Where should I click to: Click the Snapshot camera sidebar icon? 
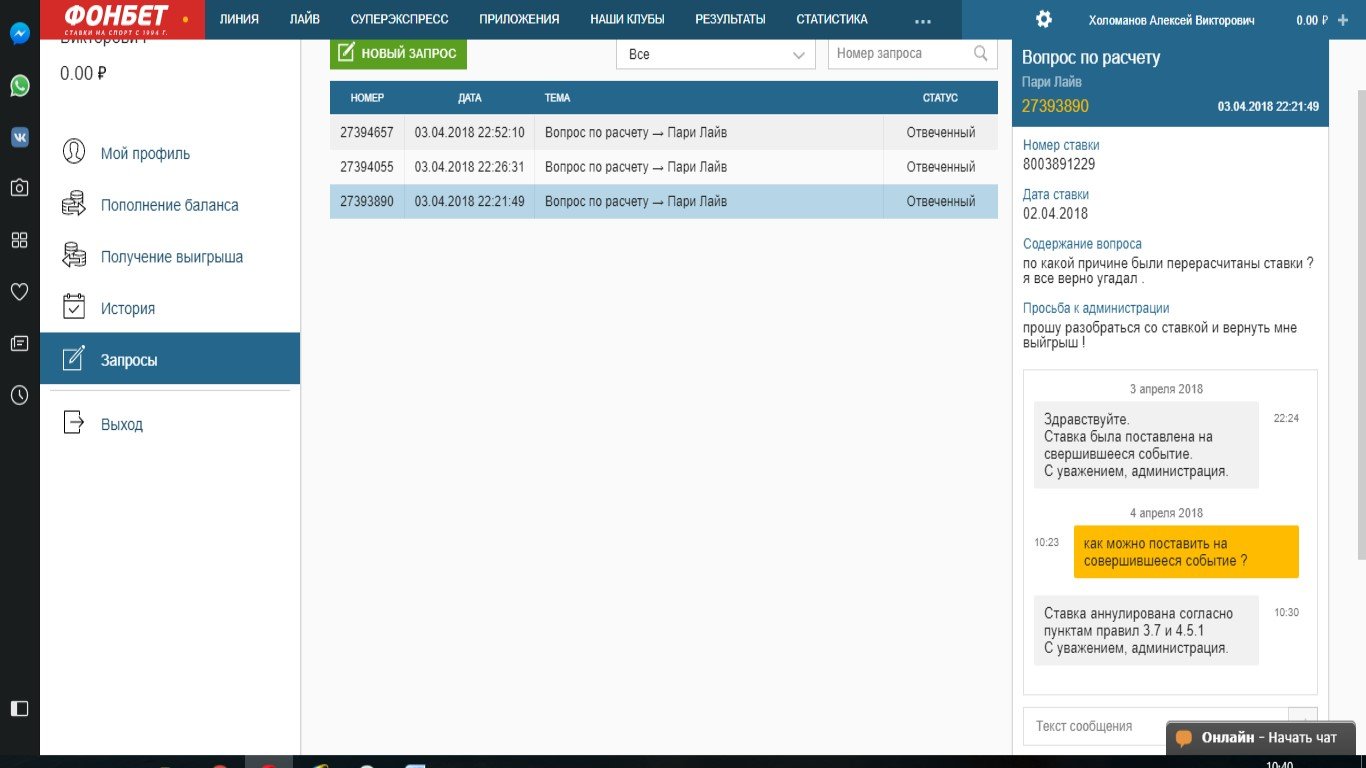(19, 188)
